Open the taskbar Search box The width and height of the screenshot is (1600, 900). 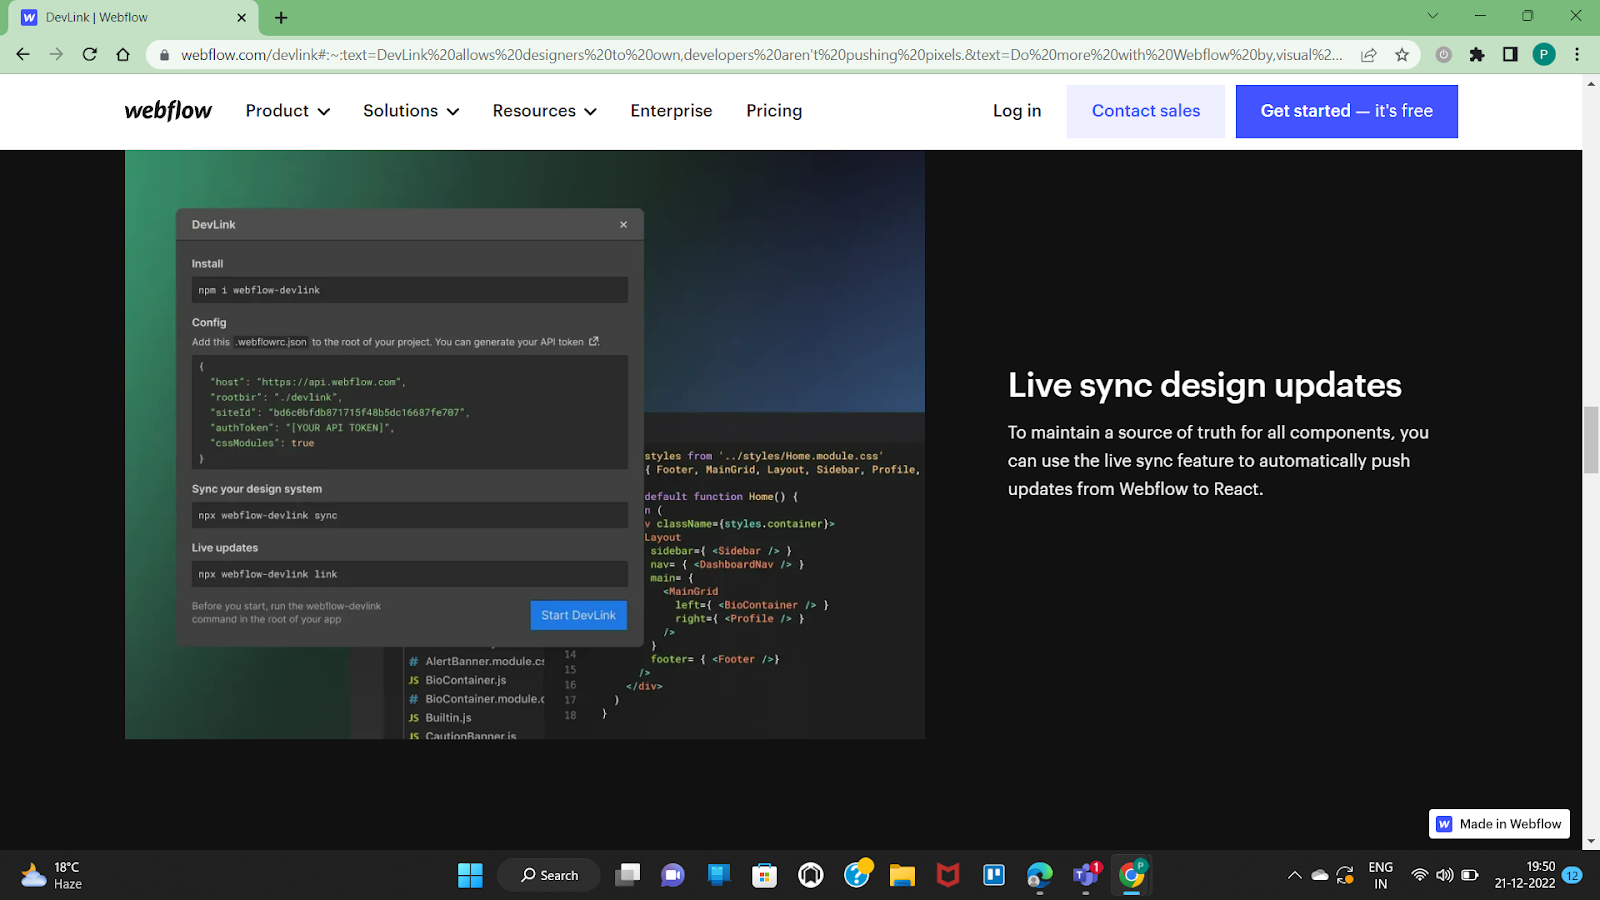pyautogui.click(x=549, y=875)
